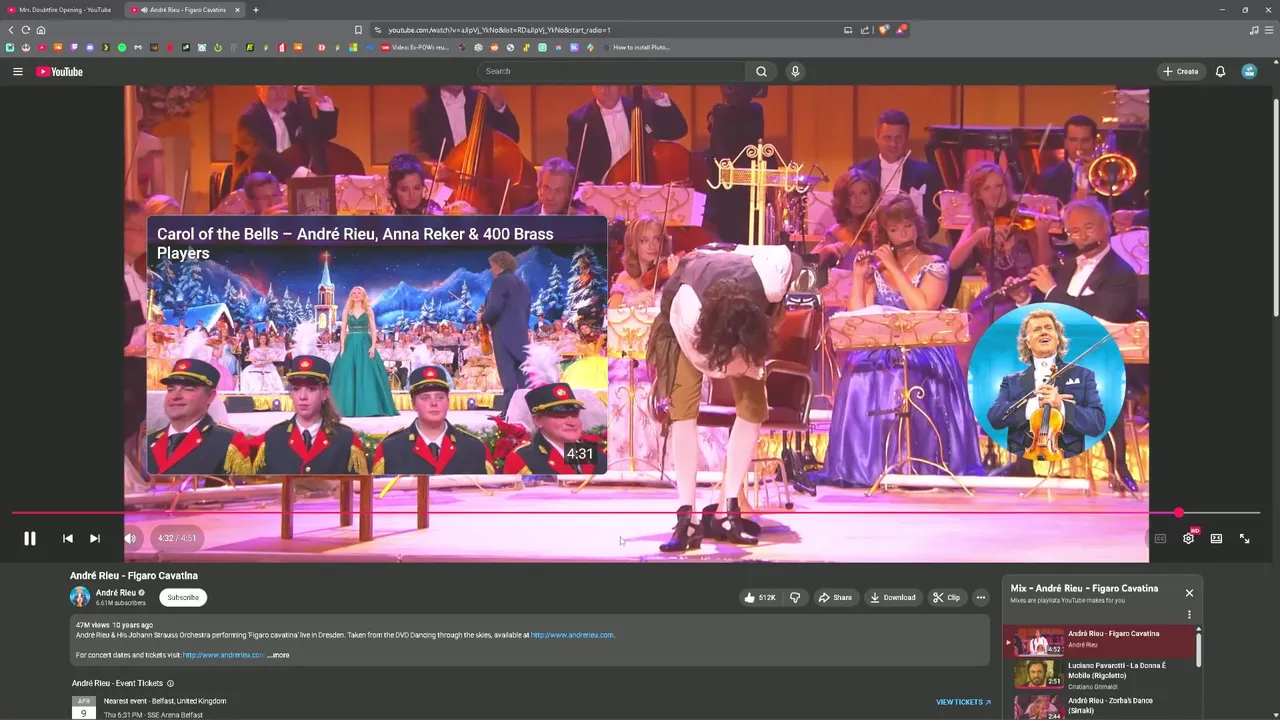Like the video with 512K likes
The image size is (1280, 720).
(x=760, y=597)
